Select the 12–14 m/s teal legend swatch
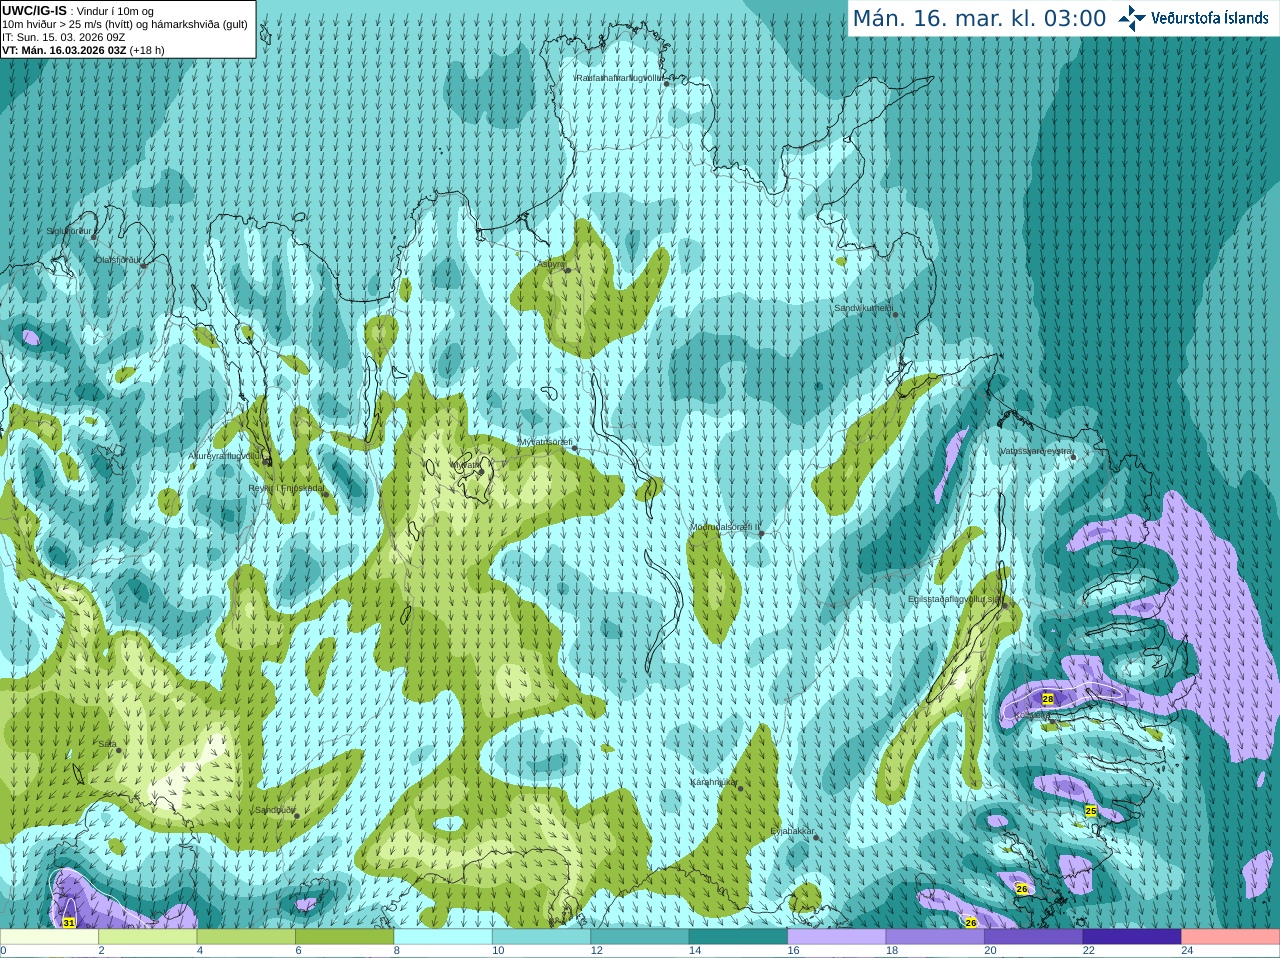The width and height of the screenshot is (1280, 958). [640, 937]
